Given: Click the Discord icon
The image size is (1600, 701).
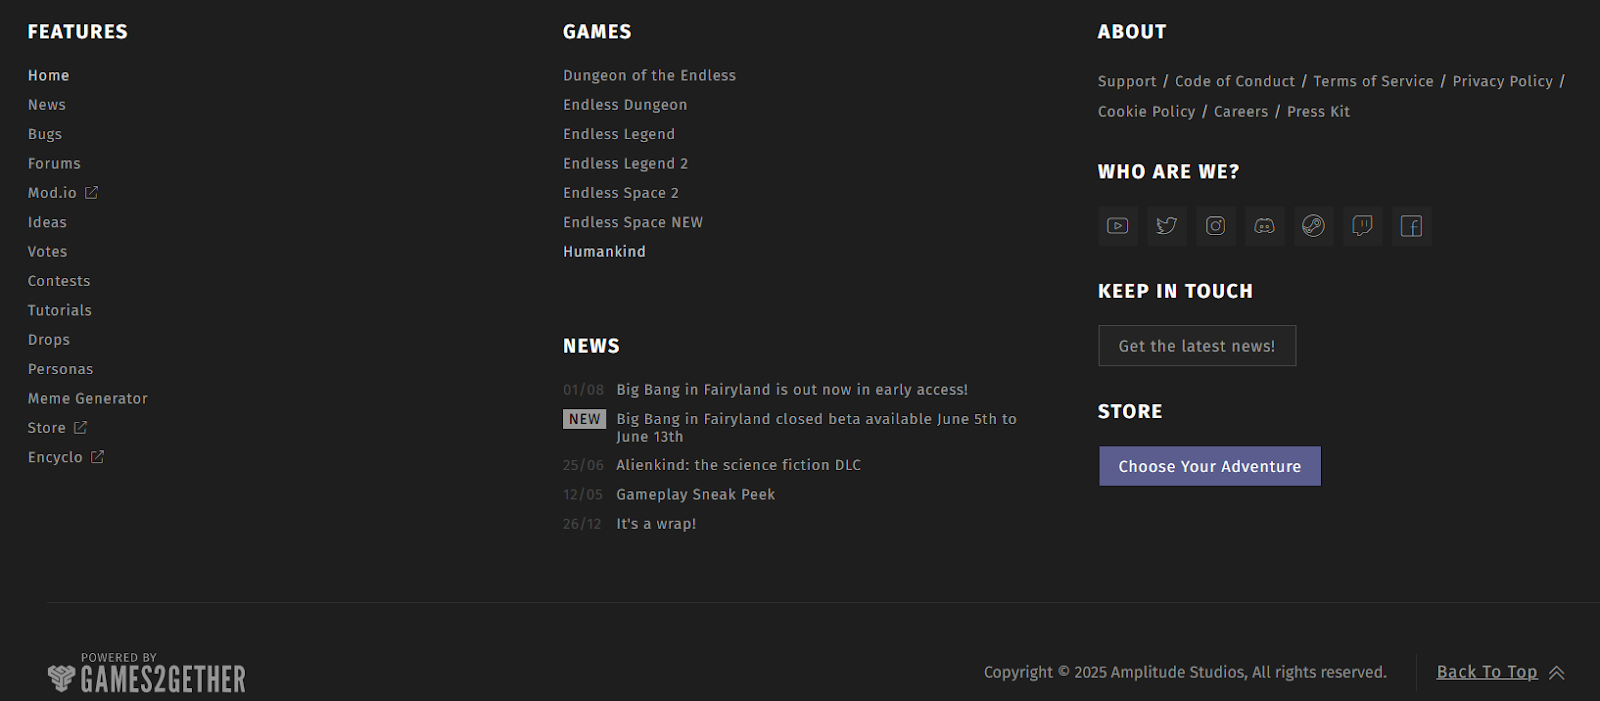Looking at the screenshot, I should [x=1264, y=226].
